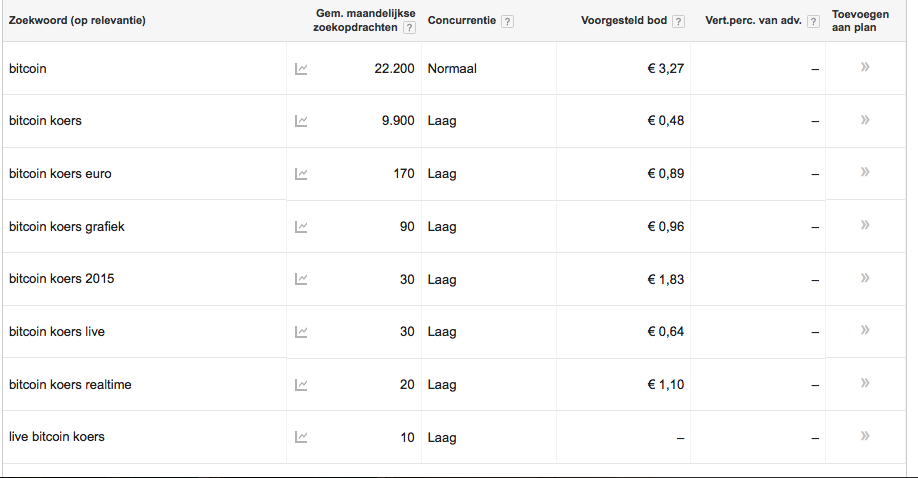Add bitcoin koers realtime to plan
The height and width of the screenshot is (478, 918).
tap(865, 383)
